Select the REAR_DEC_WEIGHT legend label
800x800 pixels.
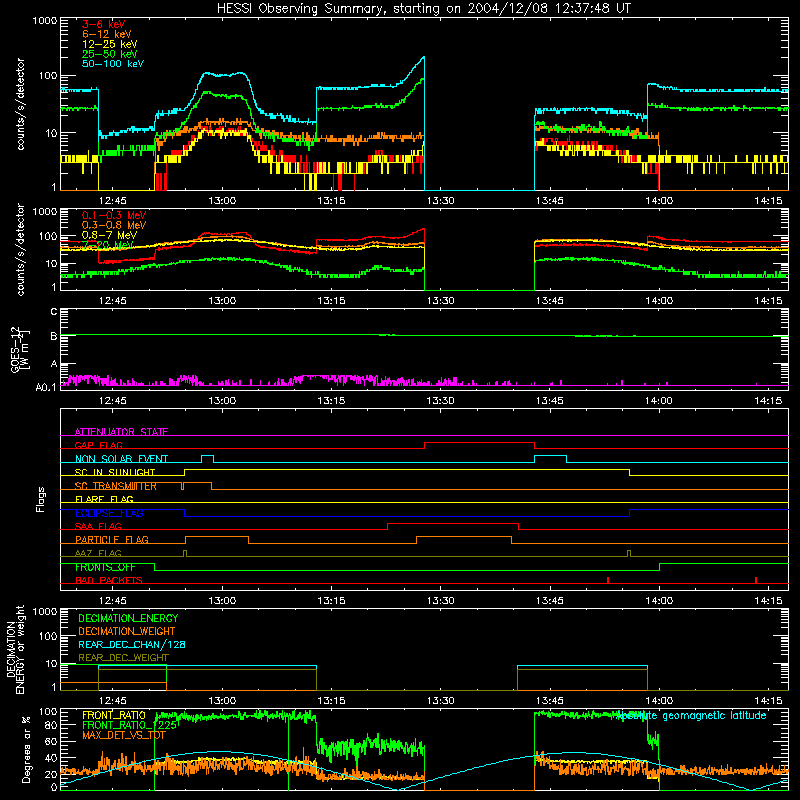123,658
